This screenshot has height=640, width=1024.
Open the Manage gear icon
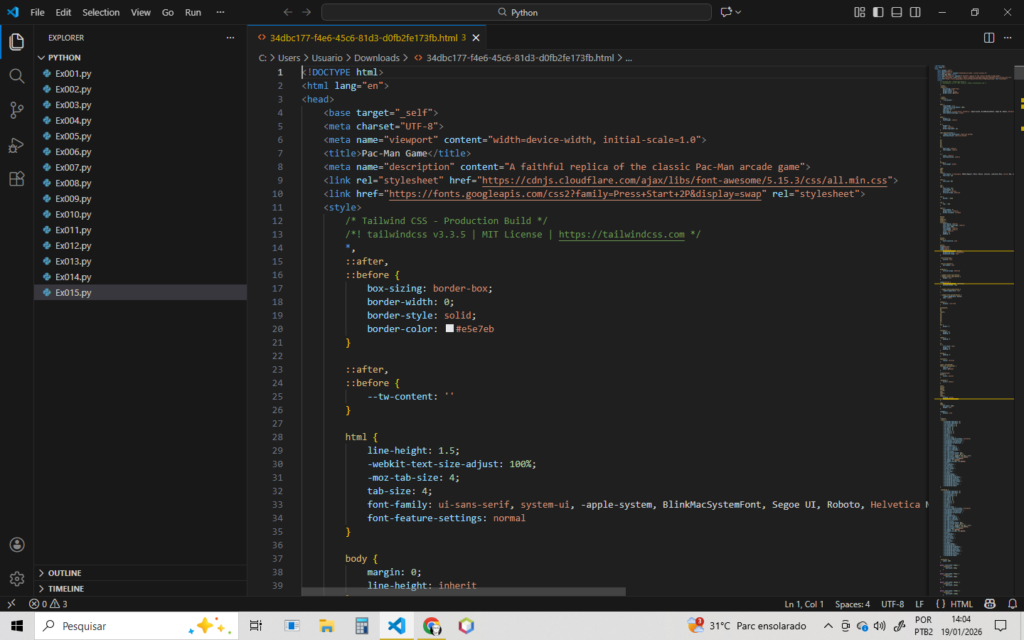[17, 579]
